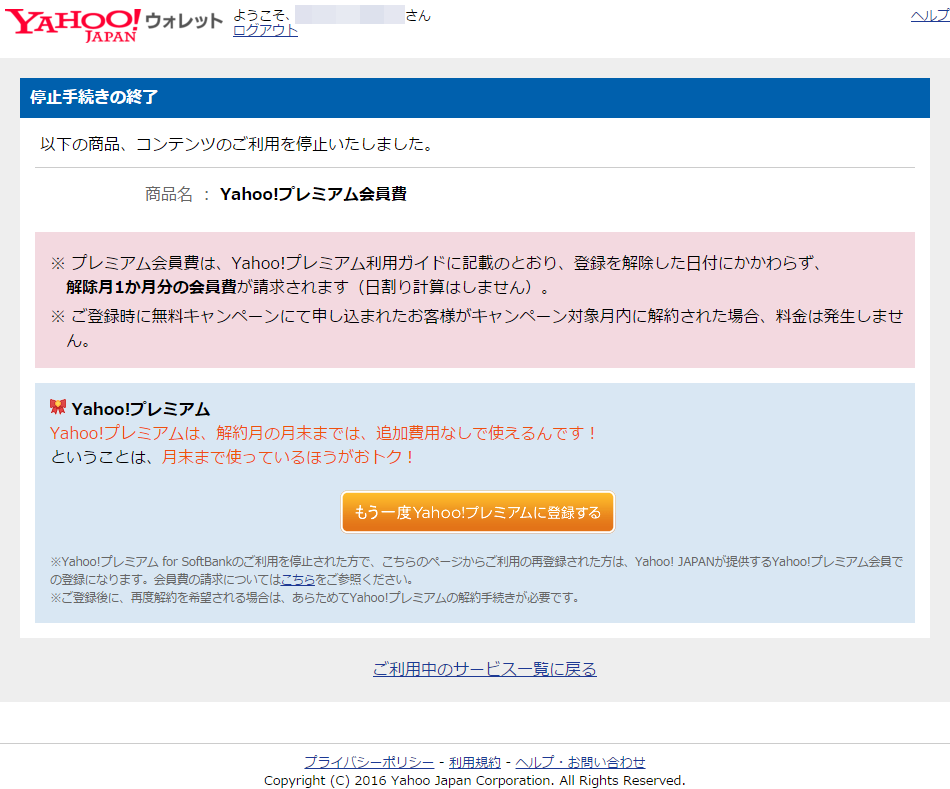Viewport: 950px width, 789px height.
Task: Open the ヘルプ・お問い合わせ footer link
Action: click(580, 762)
